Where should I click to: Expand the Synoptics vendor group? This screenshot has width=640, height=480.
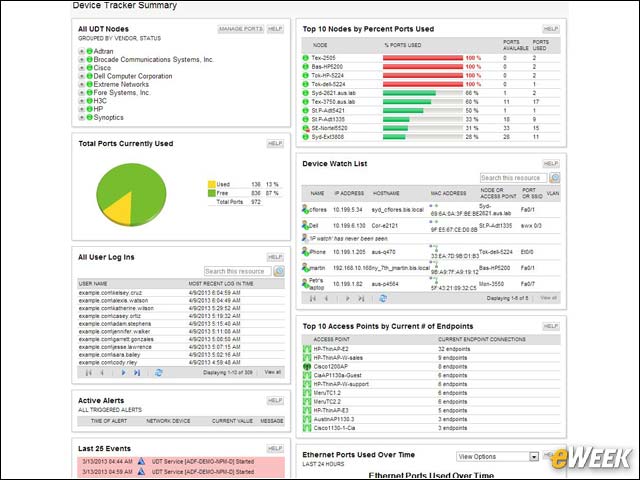coord(82,118)
